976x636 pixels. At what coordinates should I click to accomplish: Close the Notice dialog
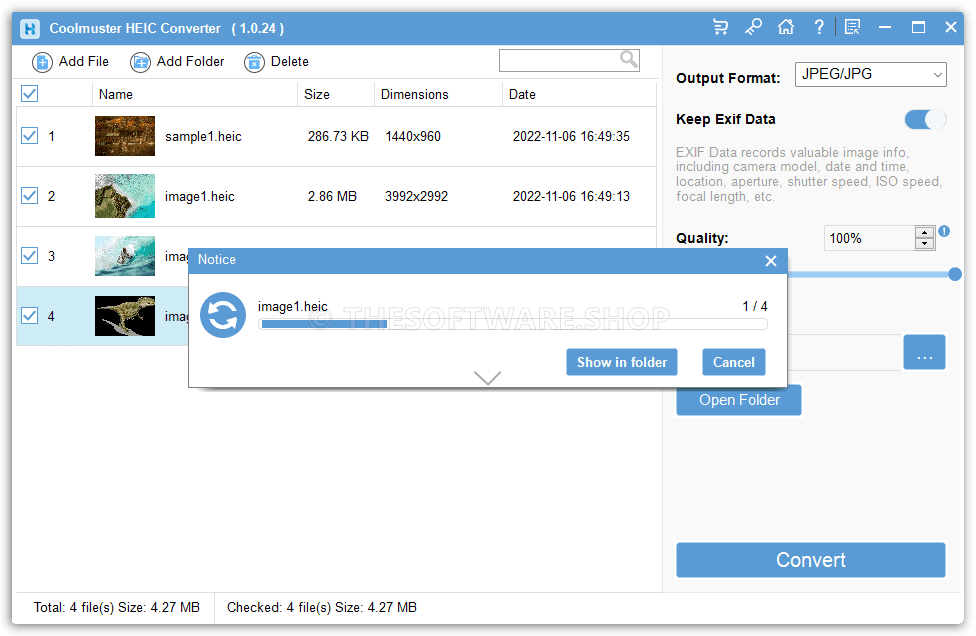pyautogui.click(x=771, y=261)
